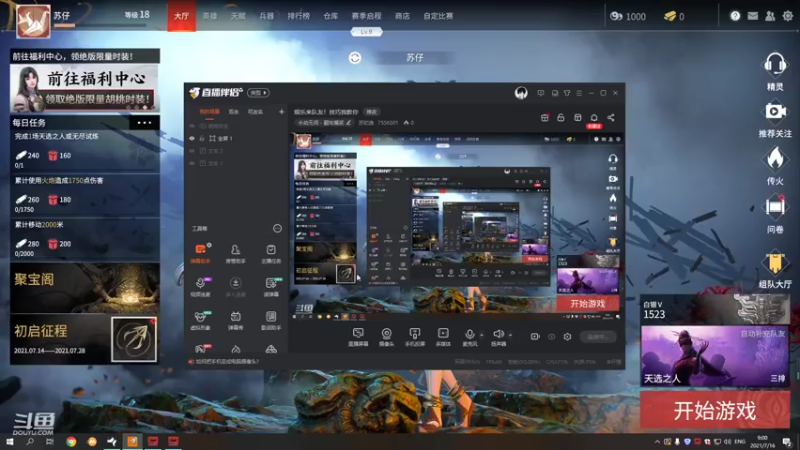
Task: Toggle the speaker 扬声器 on or off
Action: click(x=498, y=337)
